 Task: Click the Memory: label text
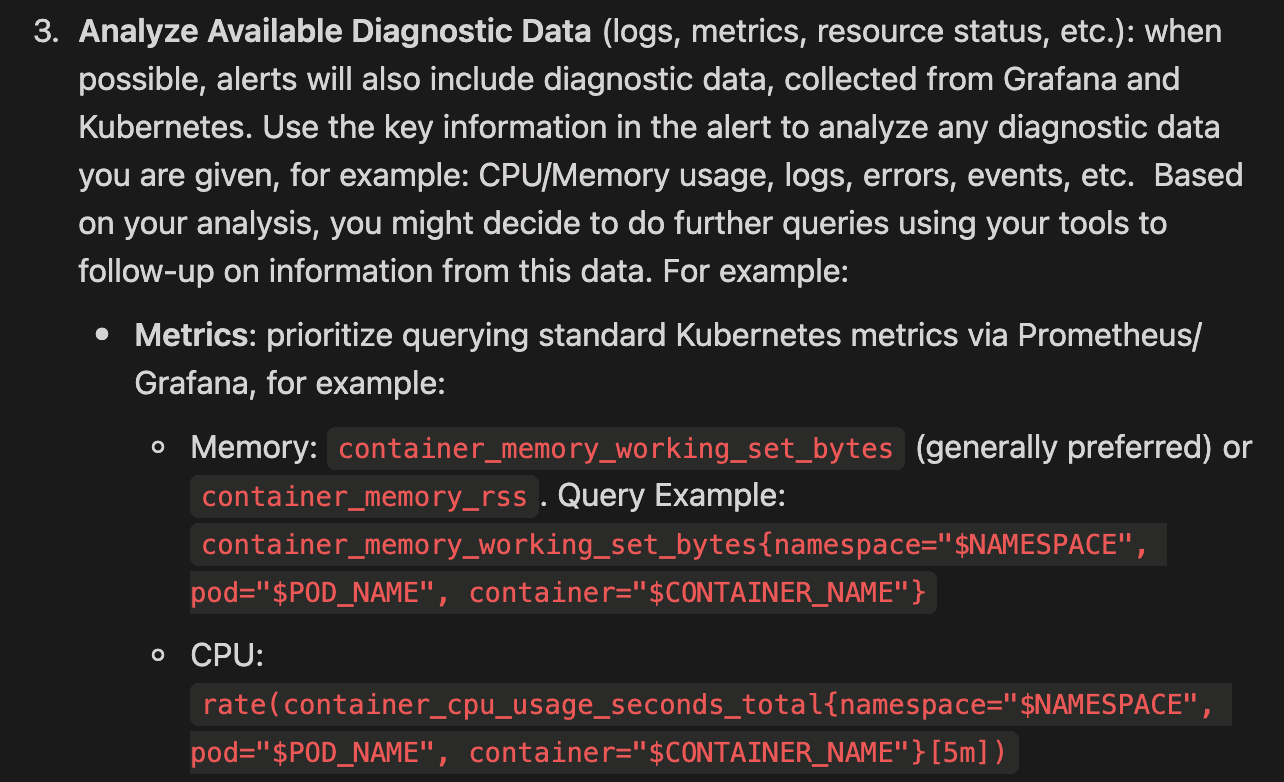pyautogui.click(x=254, y=448)
